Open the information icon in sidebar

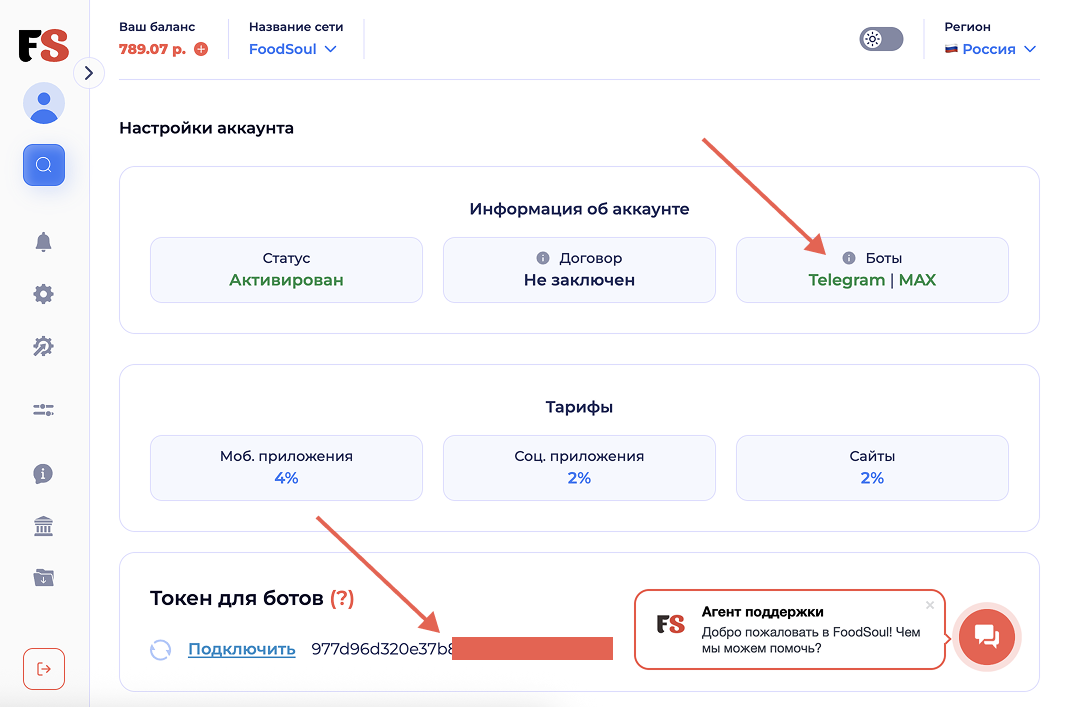[44, 474]
